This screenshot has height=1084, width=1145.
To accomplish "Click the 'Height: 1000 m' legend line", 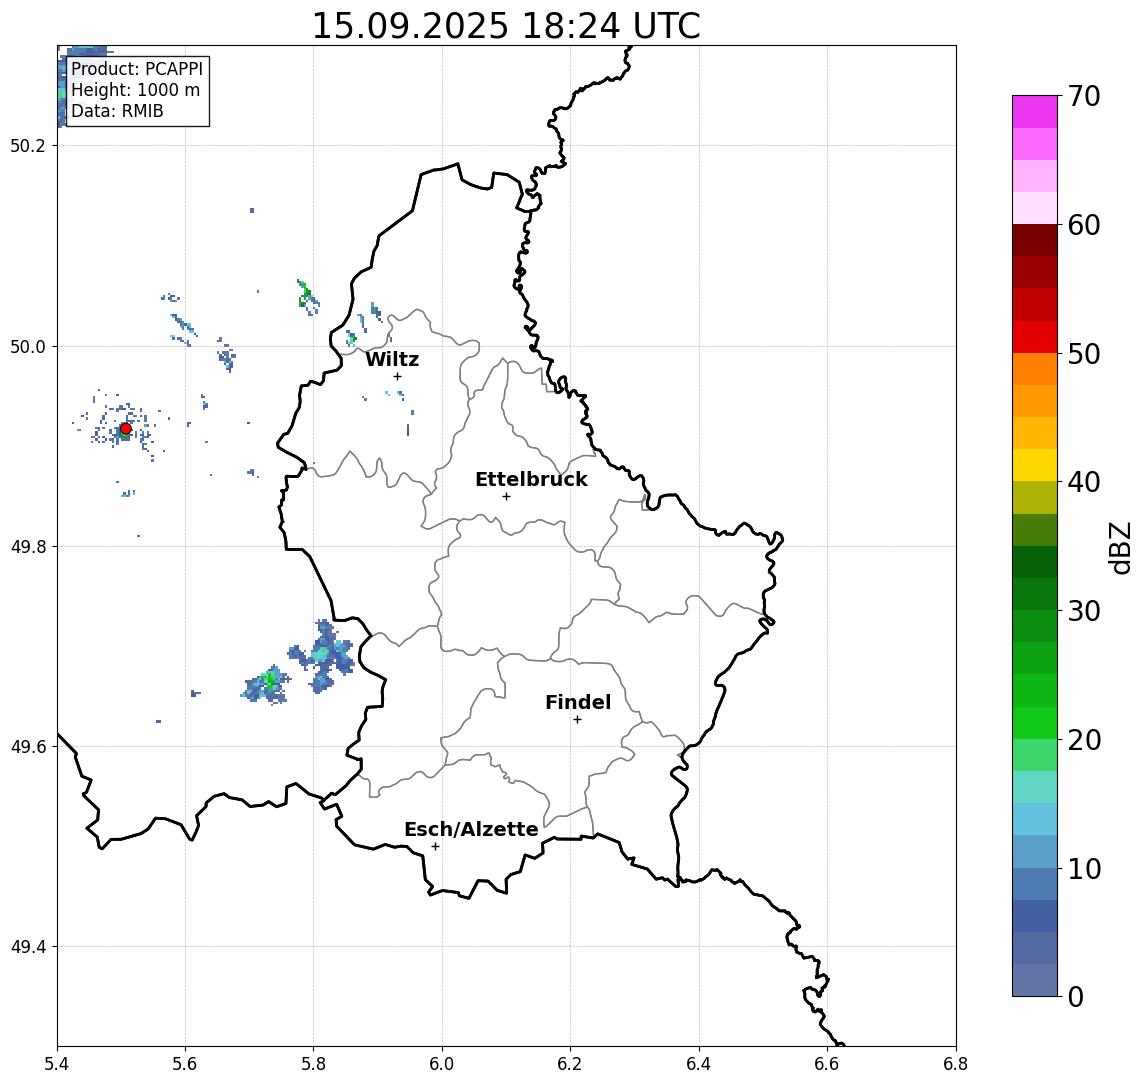I will (135, 90).
